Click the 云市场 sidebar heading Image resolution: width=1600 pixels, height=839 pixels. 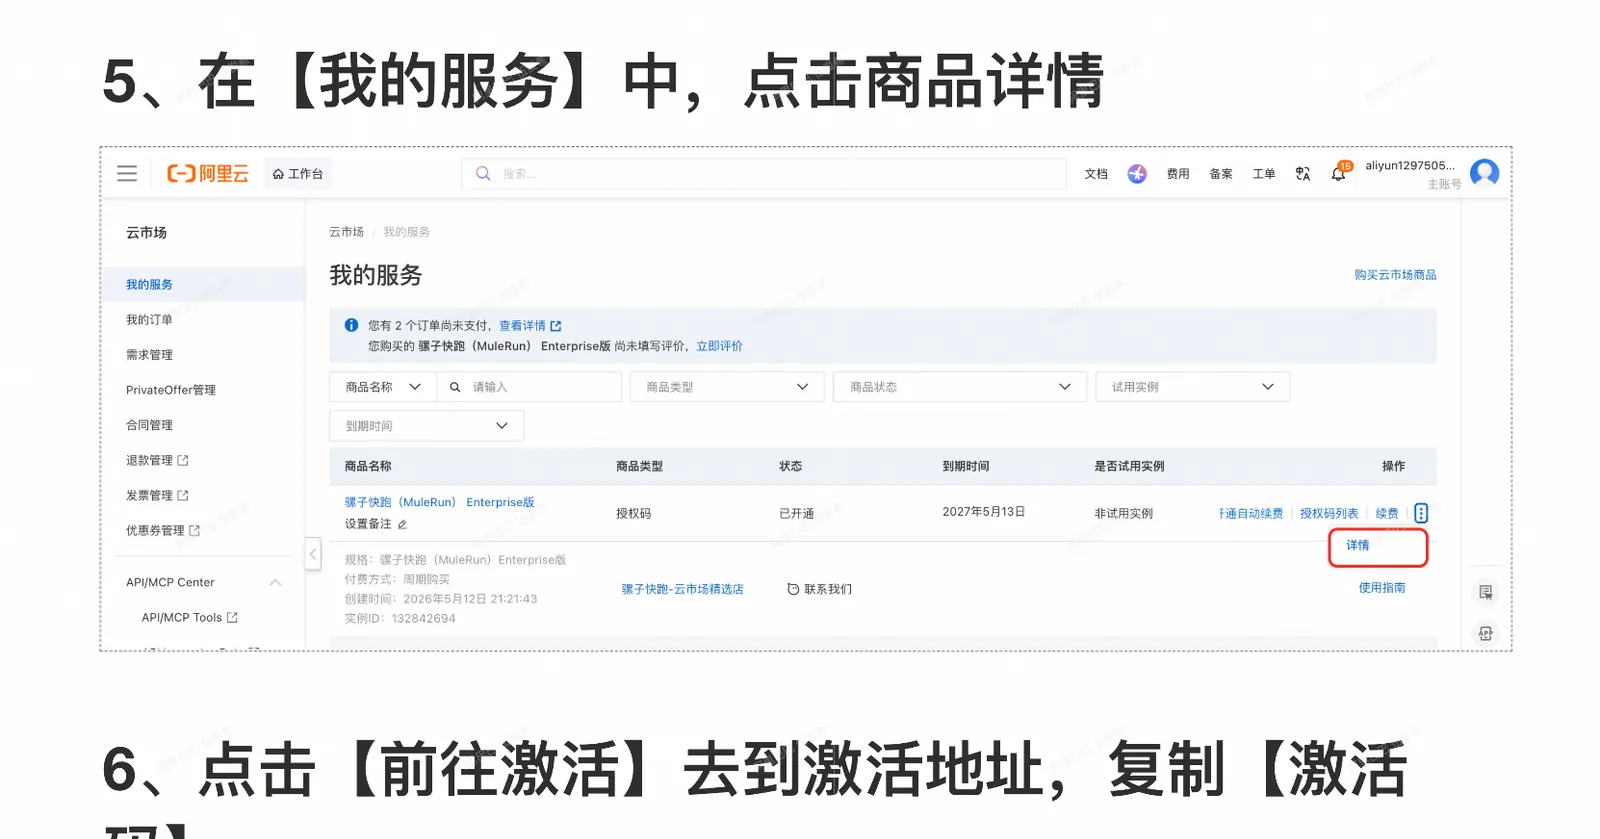click(x=147, y=233)
